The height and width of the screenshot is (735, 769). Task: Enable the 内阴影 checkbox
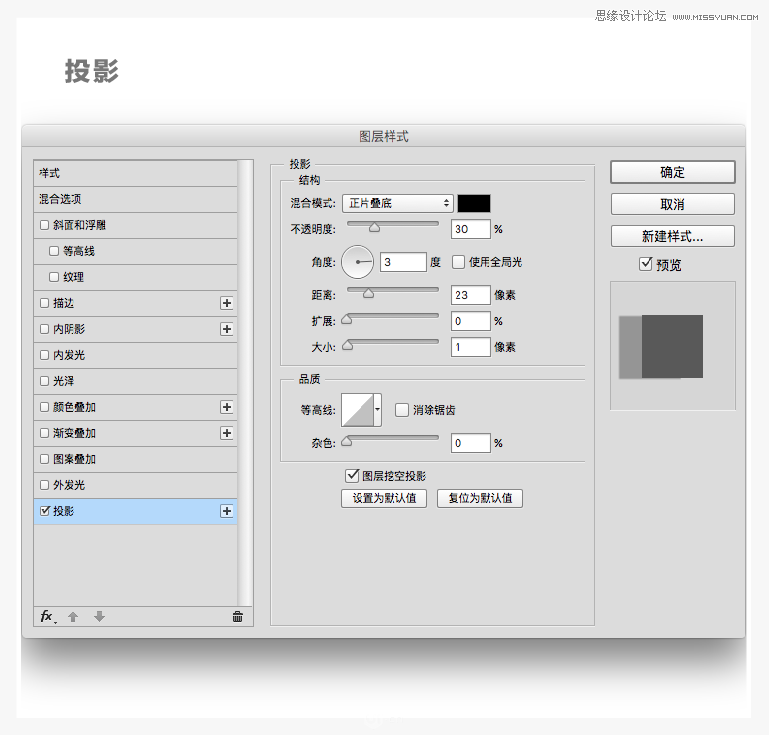pyautogui.click(x=45, y=329)
